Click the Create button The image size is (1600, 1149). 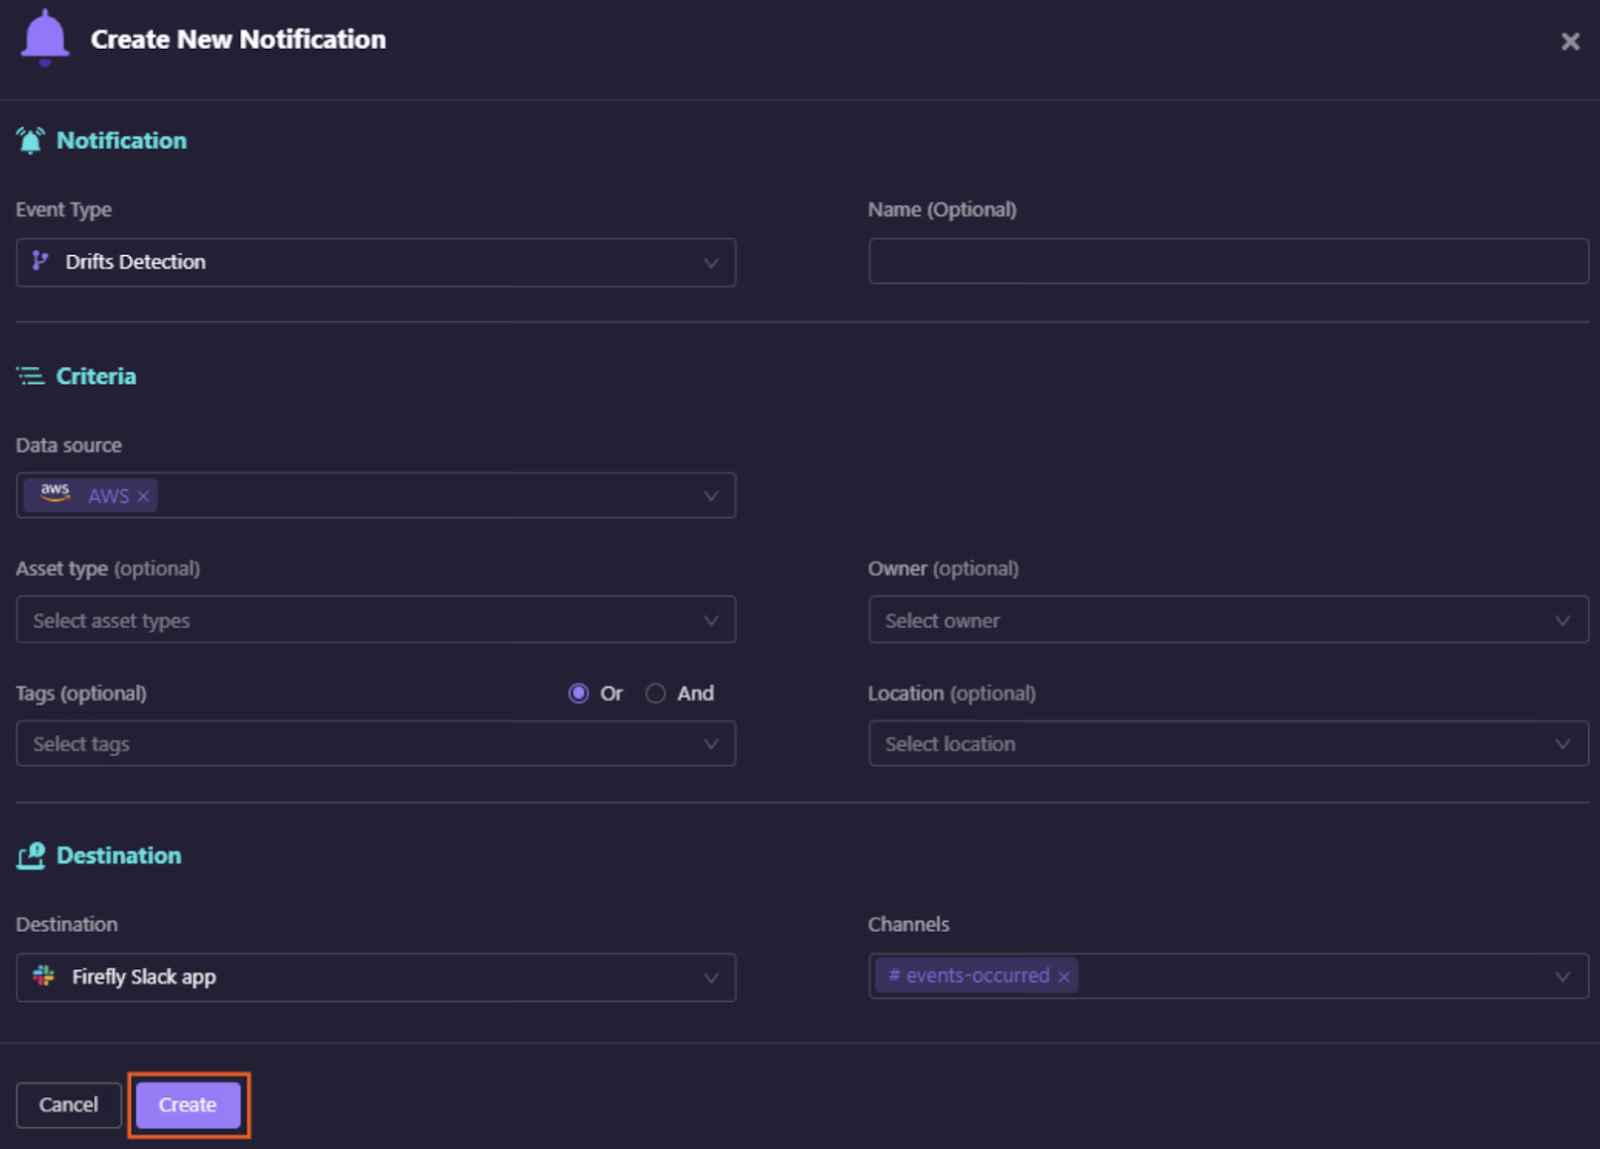pos(188,1105)
